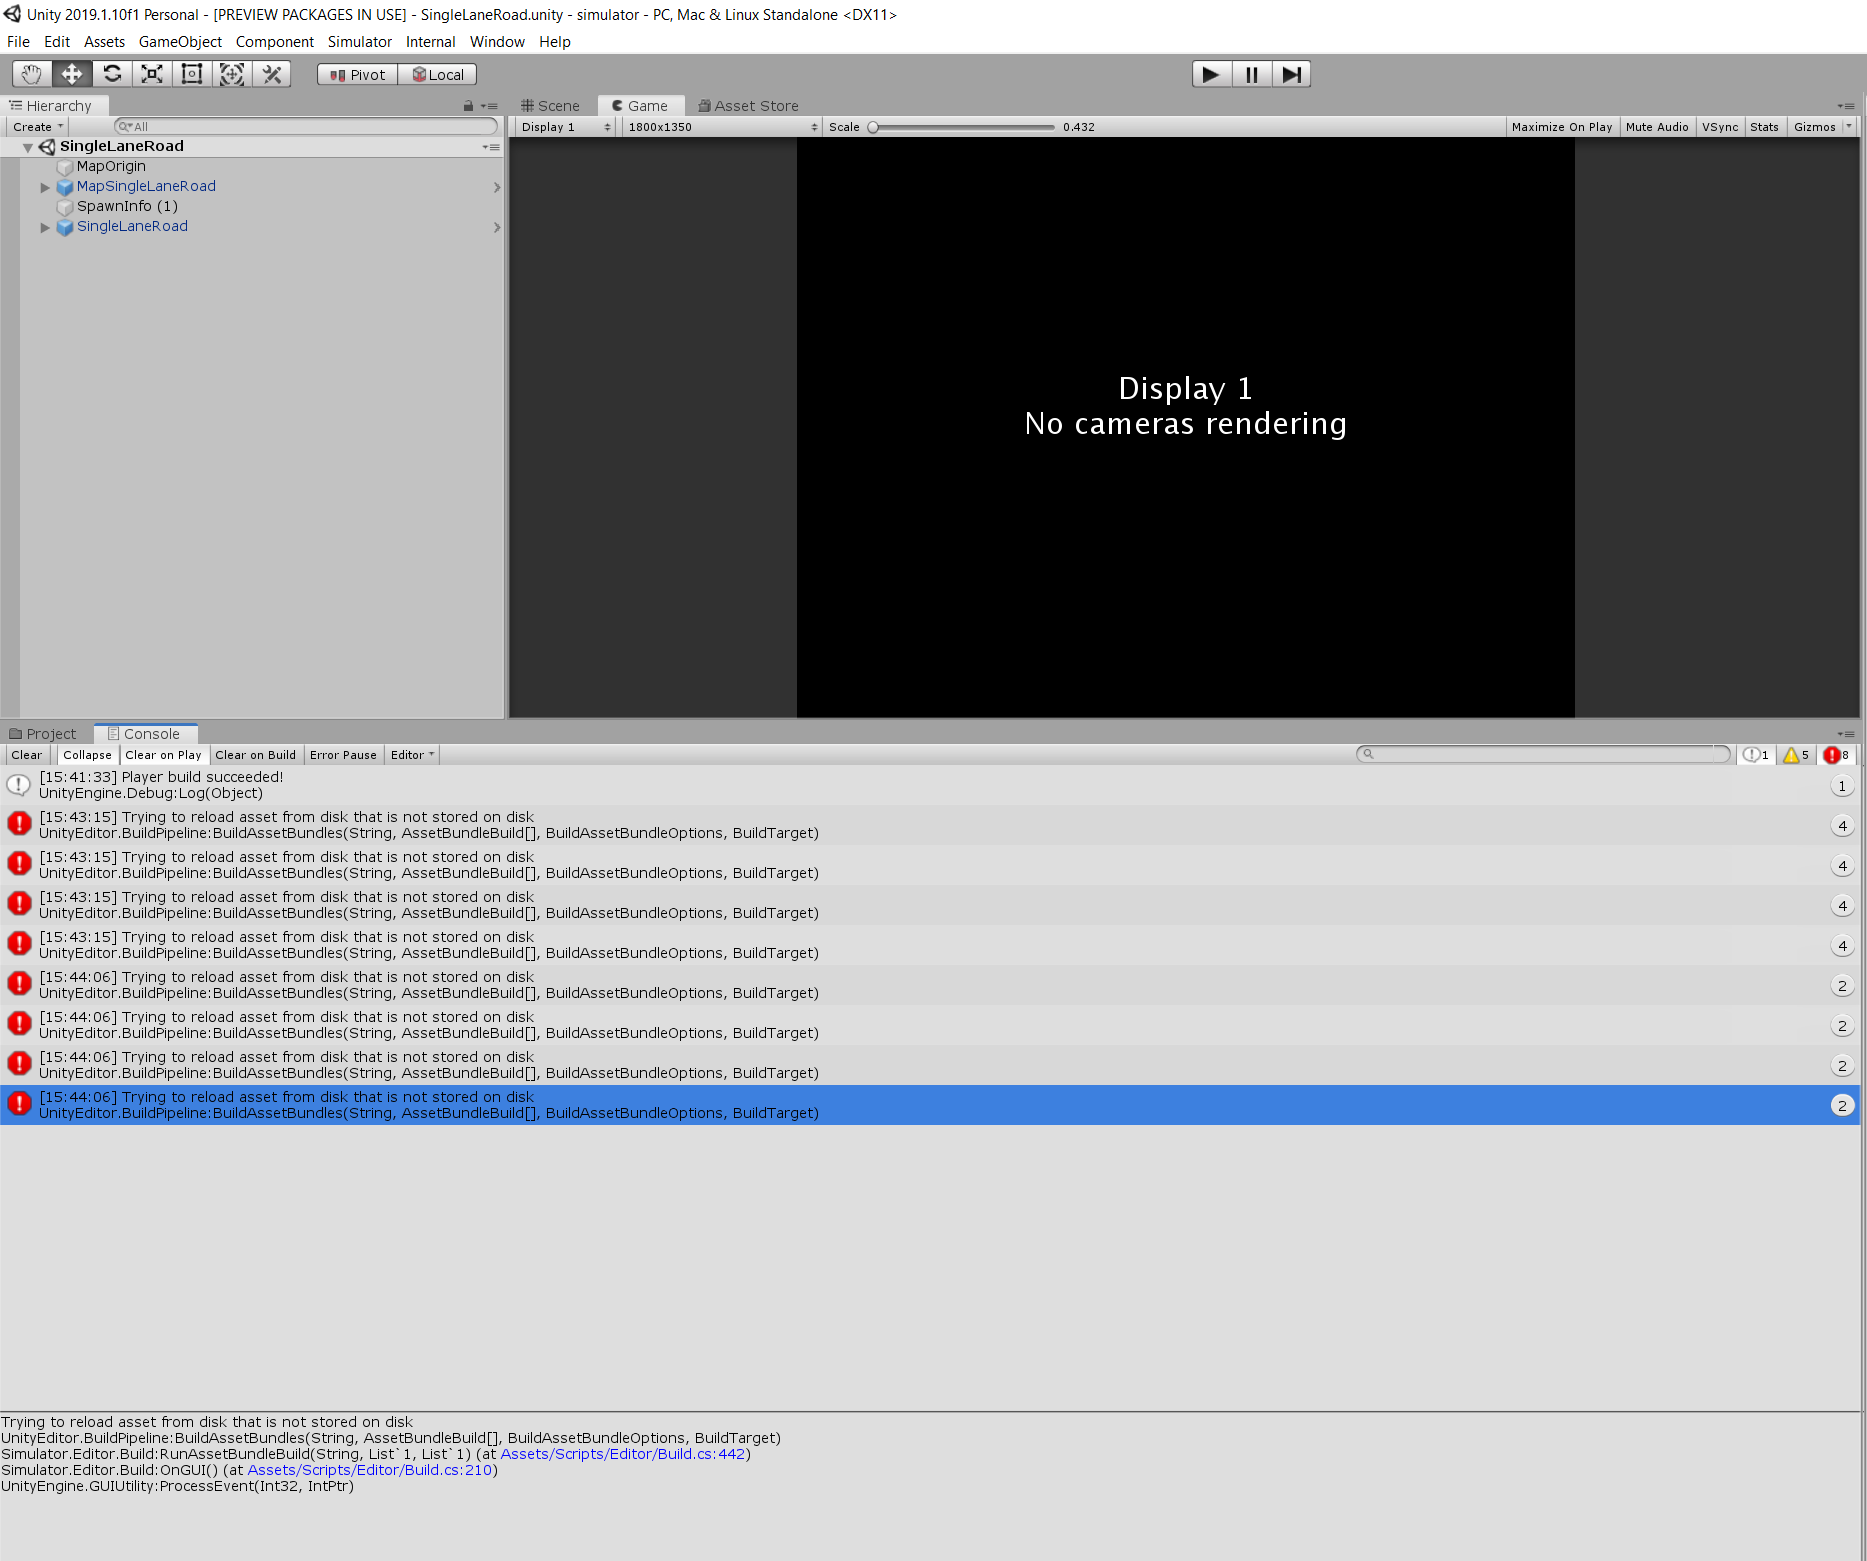Image resolution: width=1867 pixels, height=1561 pixels.
Task: Expand the SingleLaneRoad hierarchy item
Action: pos(45,227)
